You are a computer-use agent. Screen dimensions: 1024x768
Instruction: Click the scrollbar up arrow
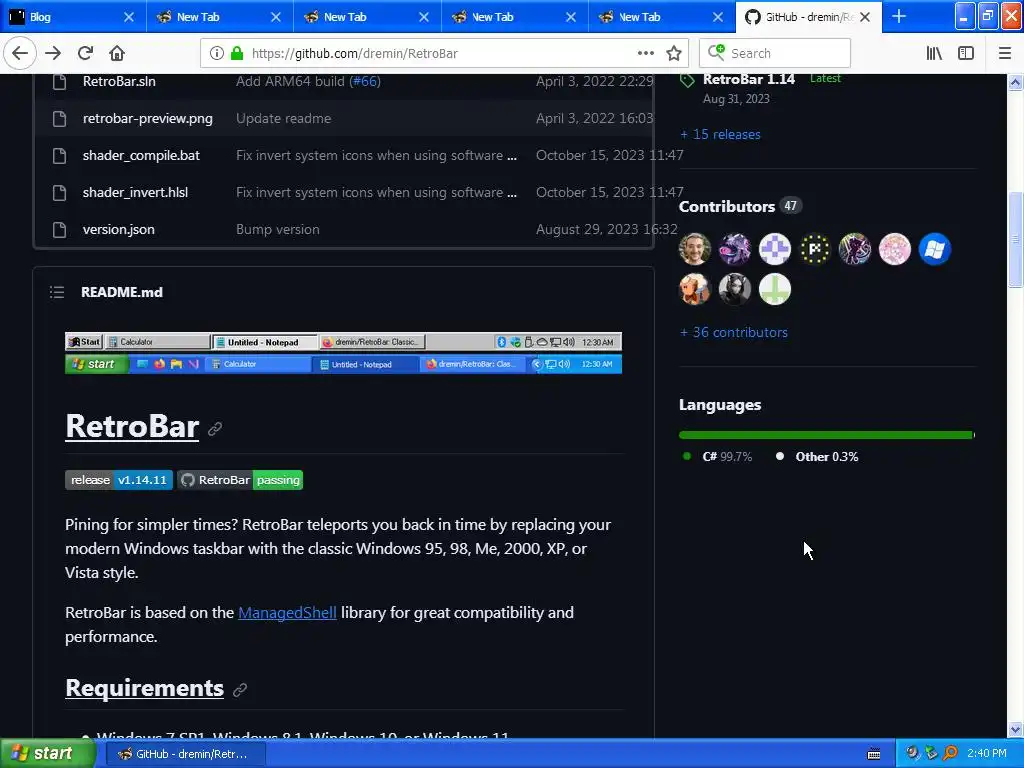(x=1015, y=82)
